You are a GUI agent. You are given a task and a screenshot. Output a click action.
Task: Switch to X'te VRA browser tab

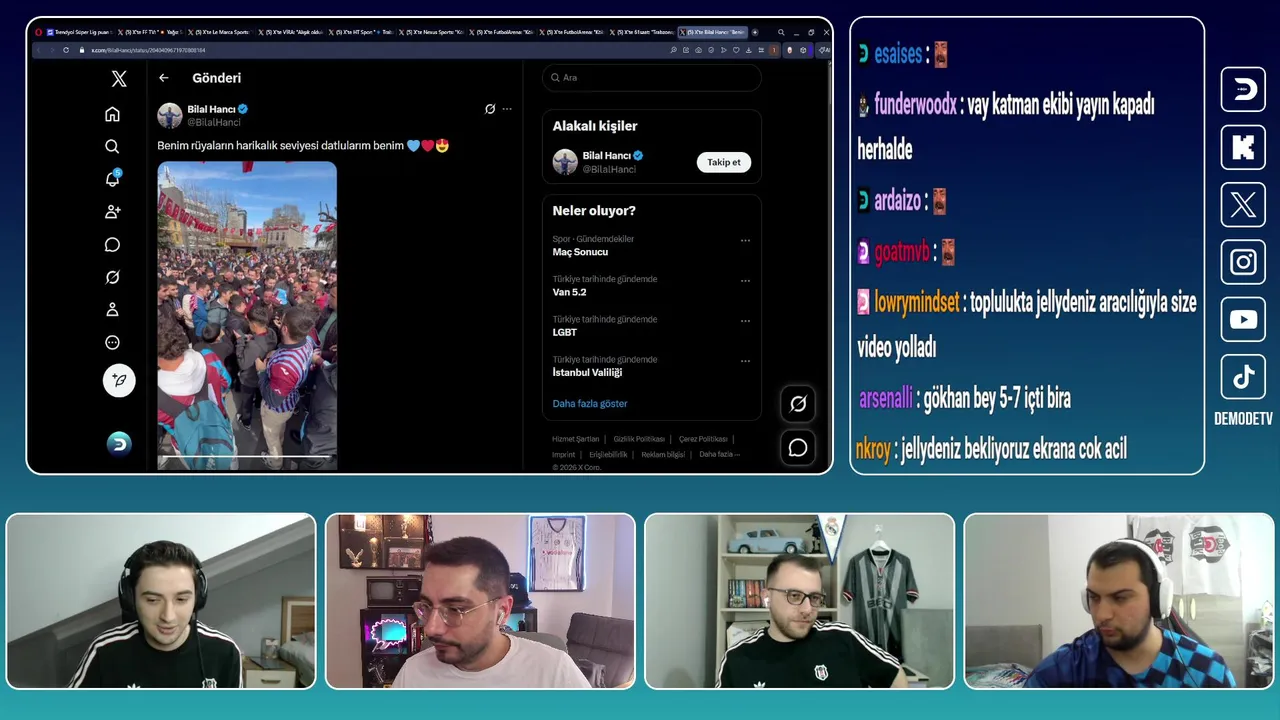point(291,32)
